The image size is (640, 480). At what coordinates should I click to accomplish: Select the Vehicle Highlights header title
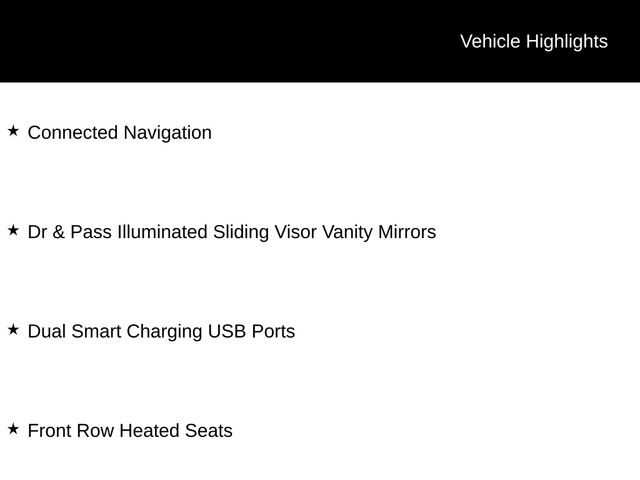[x=533, y=41]
